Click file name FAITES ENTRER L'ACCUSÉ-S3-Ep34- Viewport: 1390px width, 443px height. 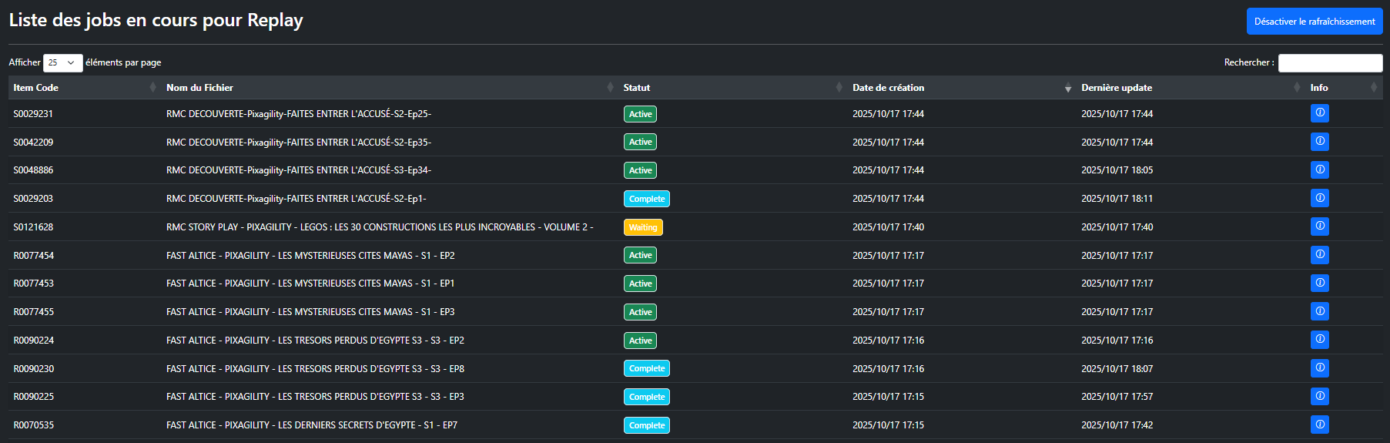click(x=299, y=170)
